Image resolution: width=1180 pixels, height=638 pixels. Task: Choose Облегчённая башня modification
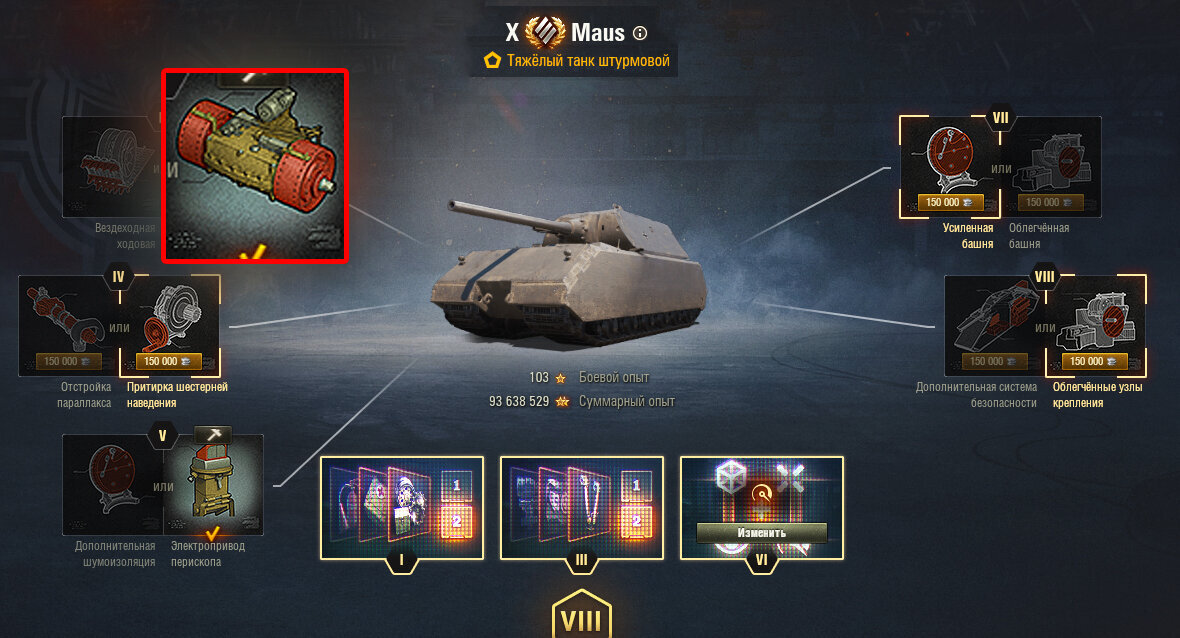1051,167
